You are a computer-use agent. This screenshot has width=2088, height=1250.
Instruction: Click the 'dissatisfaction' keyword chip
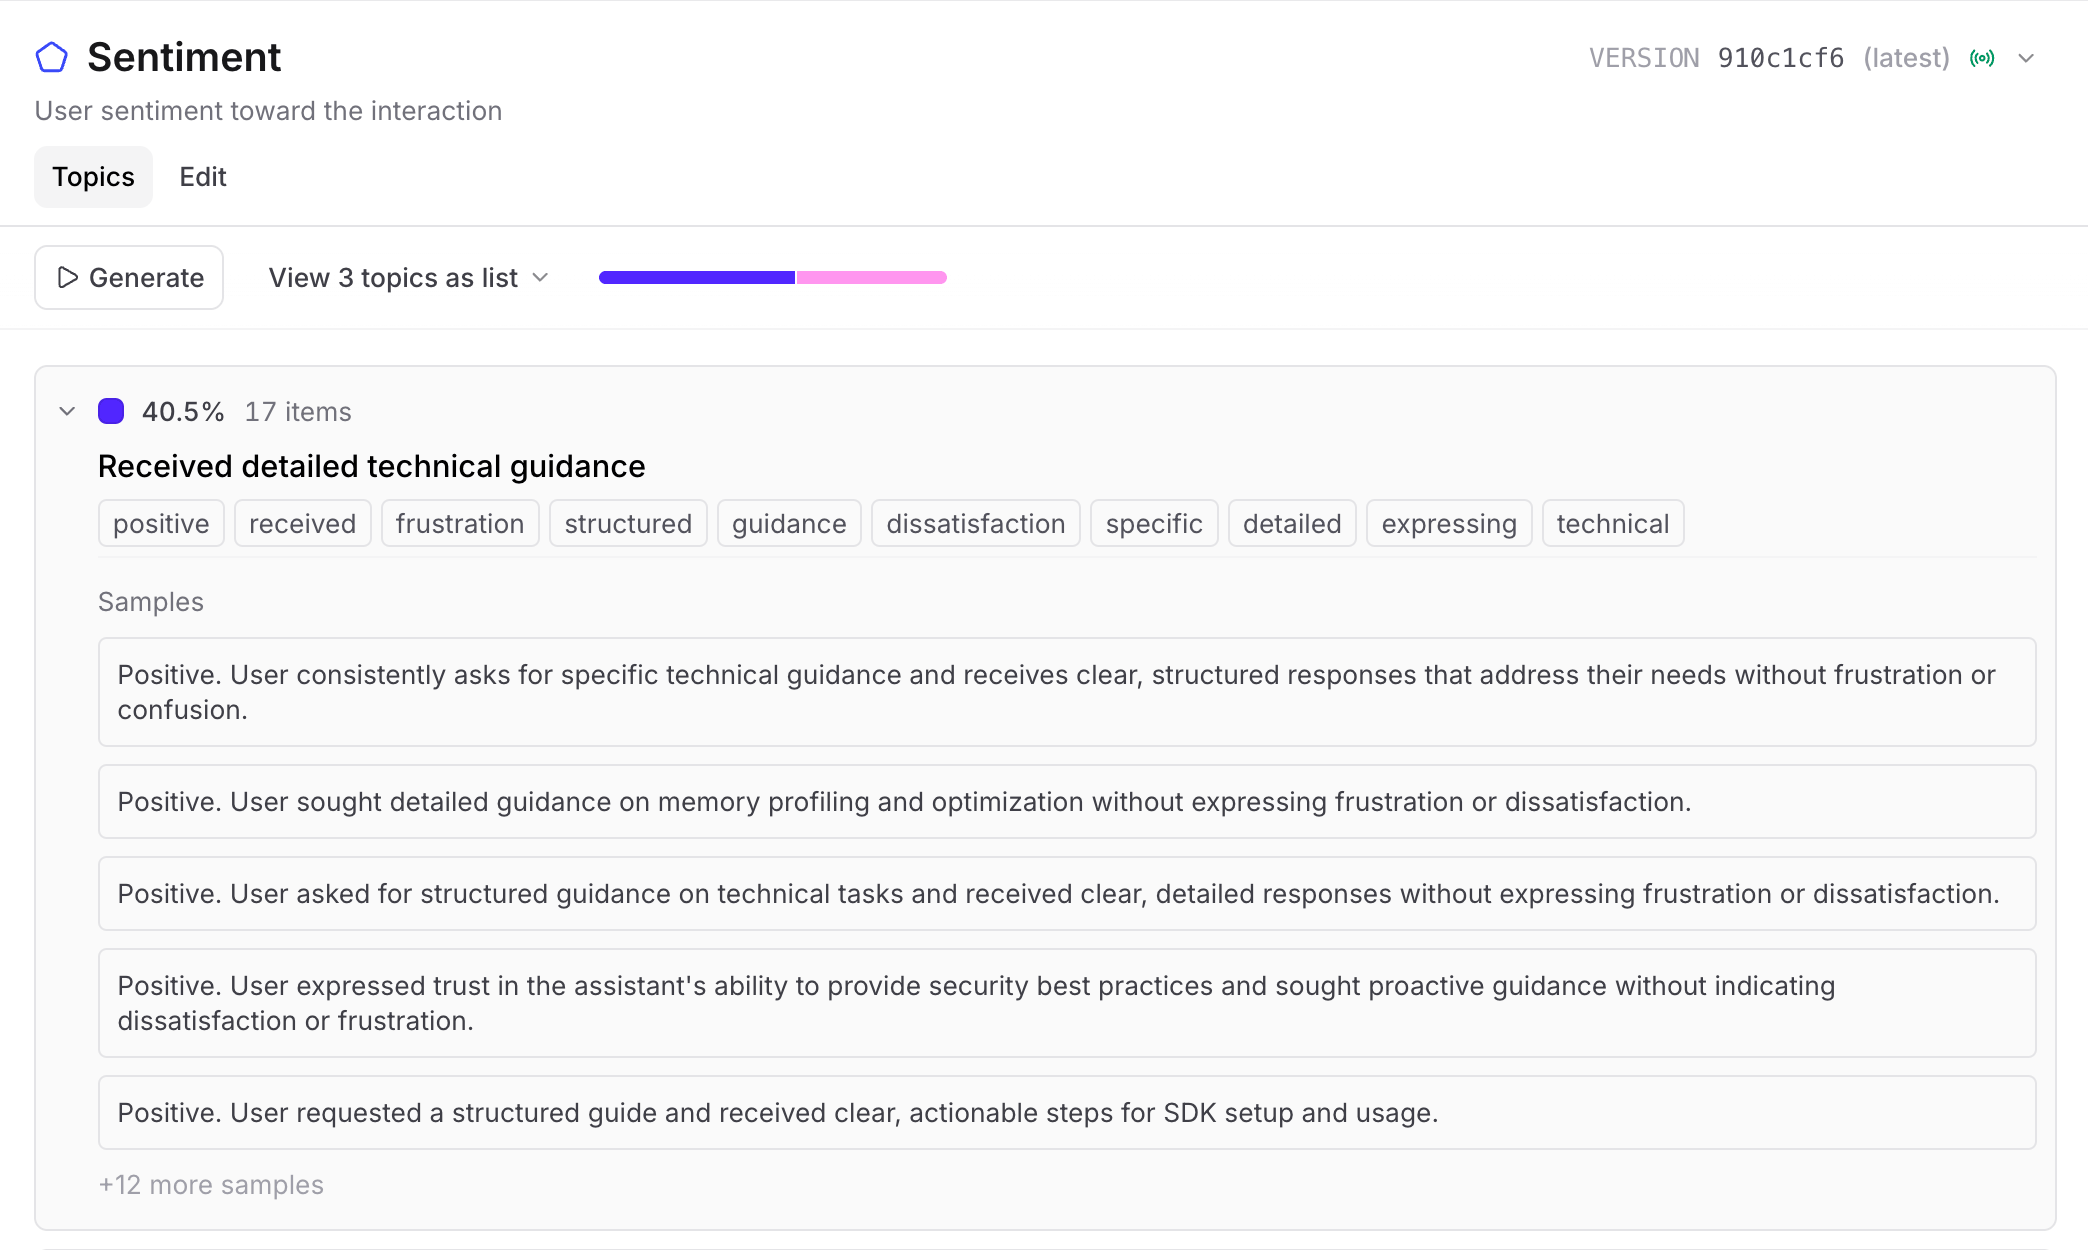coord(975,524)
